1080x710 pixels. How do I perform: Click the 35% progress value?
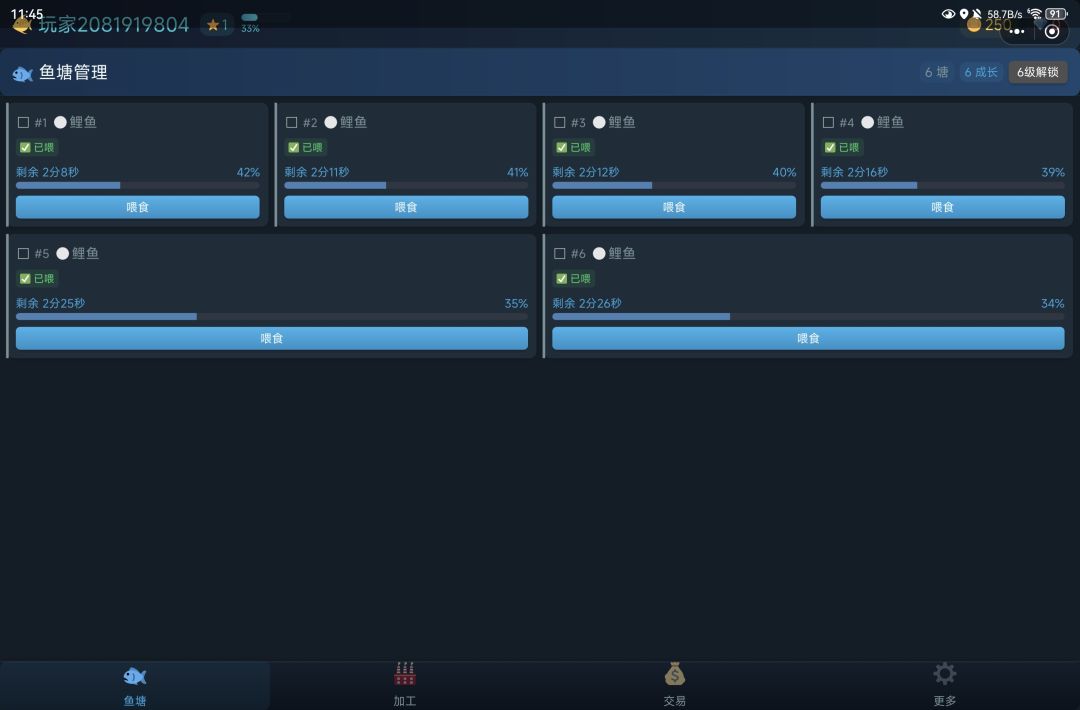tap(516, 303)
